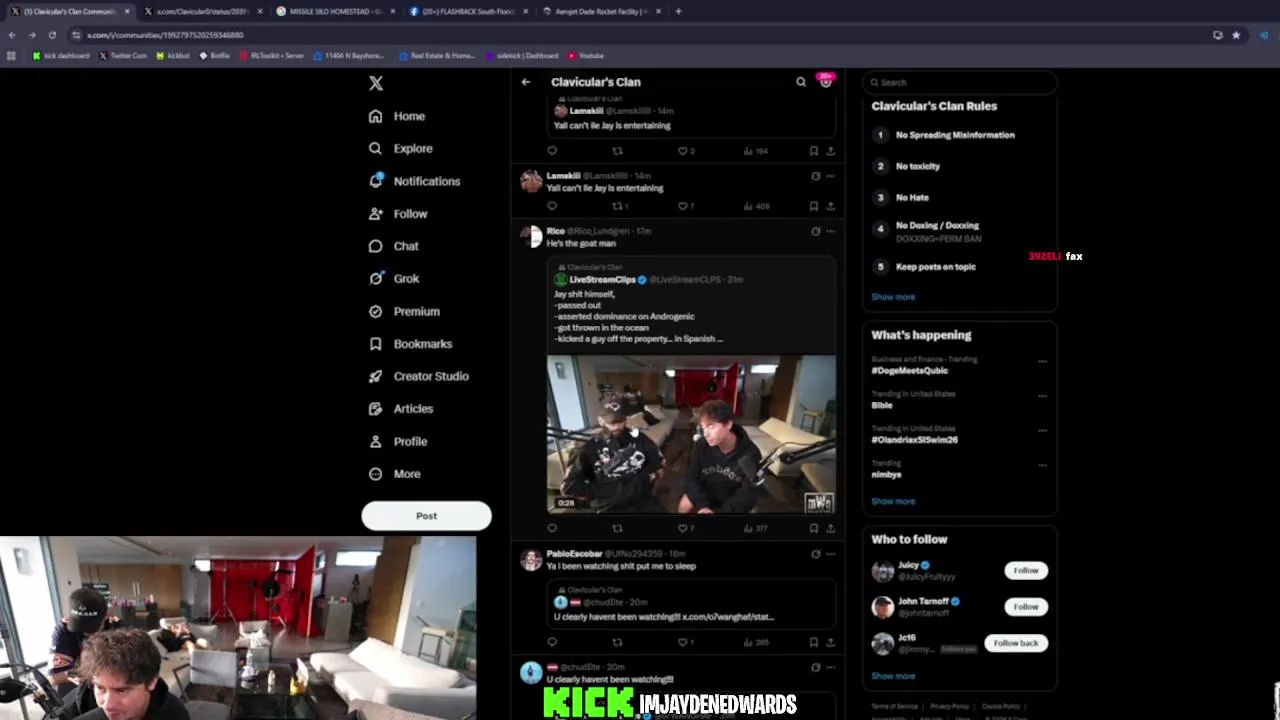Open the #DogeMeetsQubic trend

909,370
